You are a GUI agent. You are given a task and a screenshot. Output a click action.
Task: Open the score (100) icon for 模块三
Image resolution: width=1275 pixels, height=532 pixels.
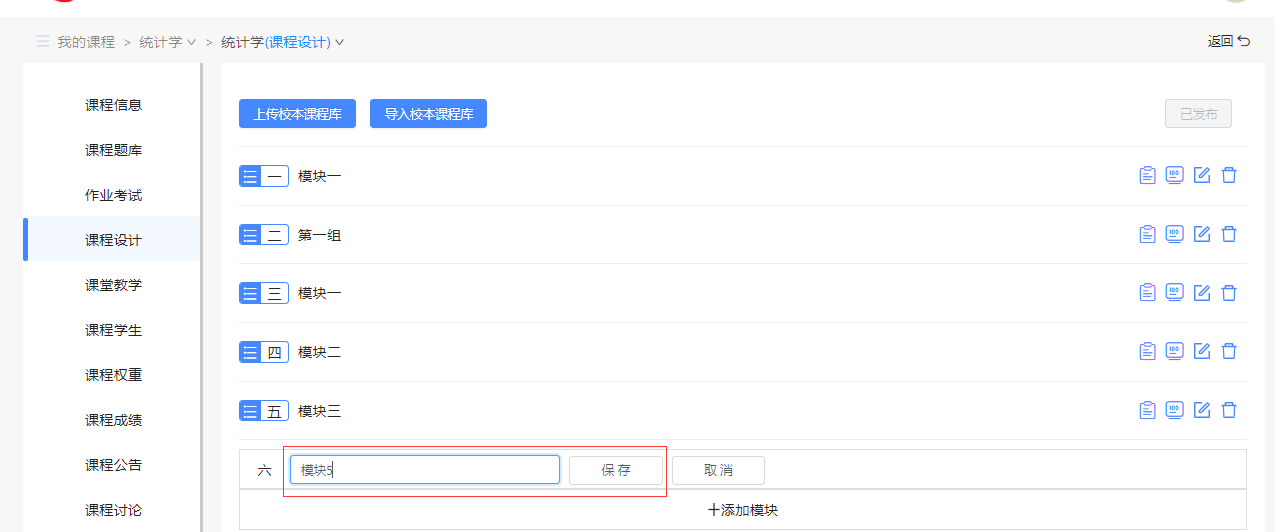(x=1174, y=410)
